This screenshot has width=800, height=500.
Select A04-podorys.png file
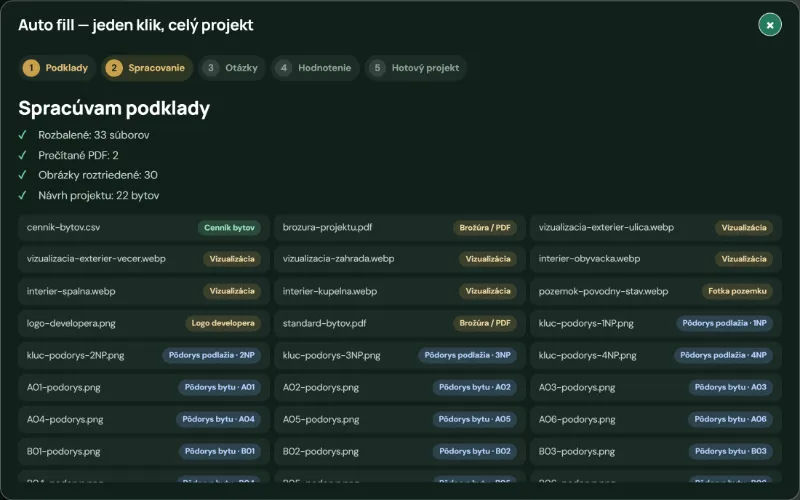tap(144, 420)
